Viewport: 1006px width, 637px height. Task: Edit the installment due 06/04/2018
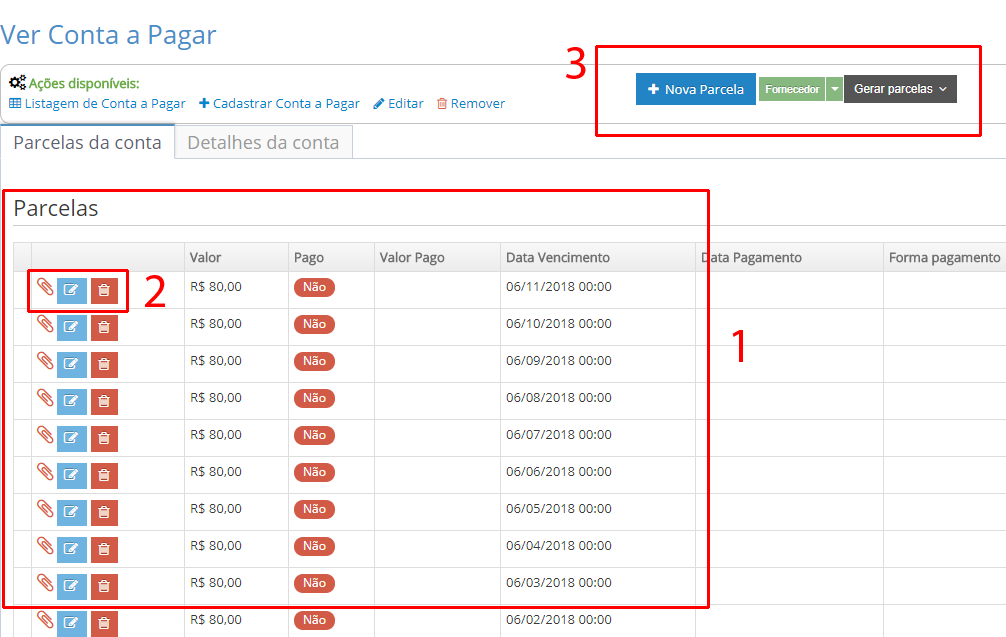point(71,550)
